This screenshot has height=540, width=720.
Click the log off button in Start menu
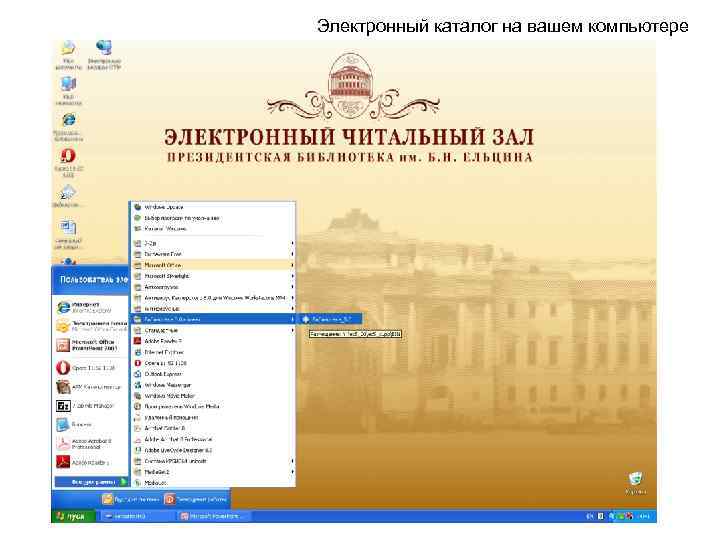click(131, 499)
